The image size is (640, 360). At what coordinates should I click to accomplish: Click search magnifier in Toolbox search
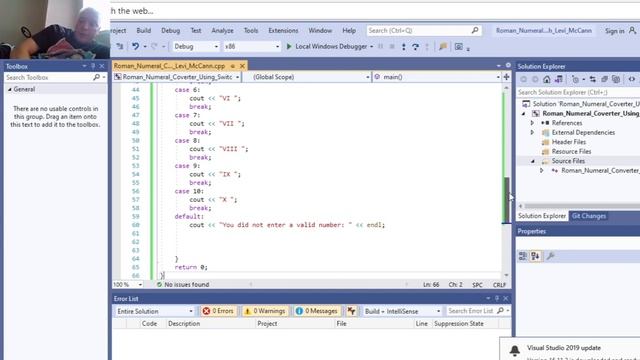click(x=96, y=77)
